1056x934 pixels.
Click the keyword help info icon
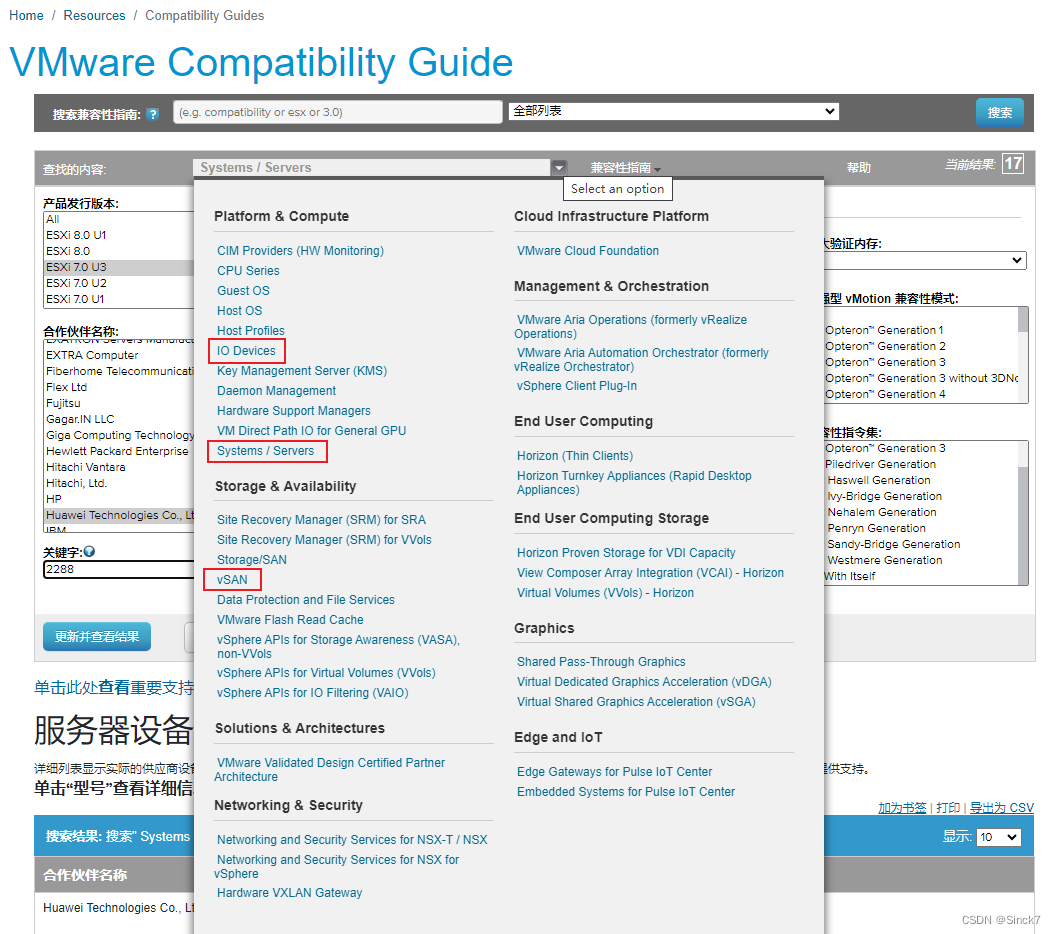point(90,552)
